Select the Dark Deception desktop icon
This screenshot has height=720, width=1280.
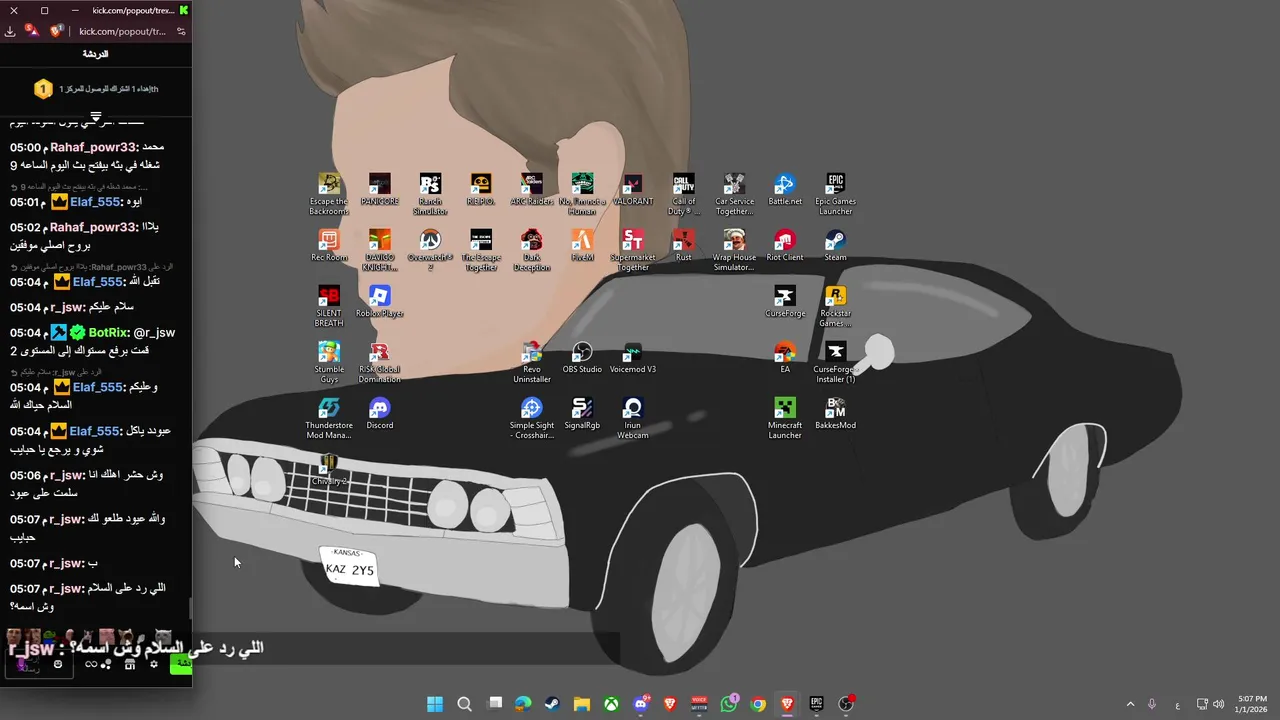click(532, 250)
